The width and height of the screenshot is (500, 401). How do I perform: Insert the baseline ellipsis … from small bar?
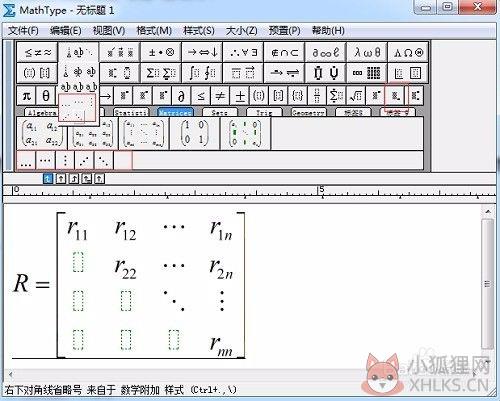tap(26, 161)
